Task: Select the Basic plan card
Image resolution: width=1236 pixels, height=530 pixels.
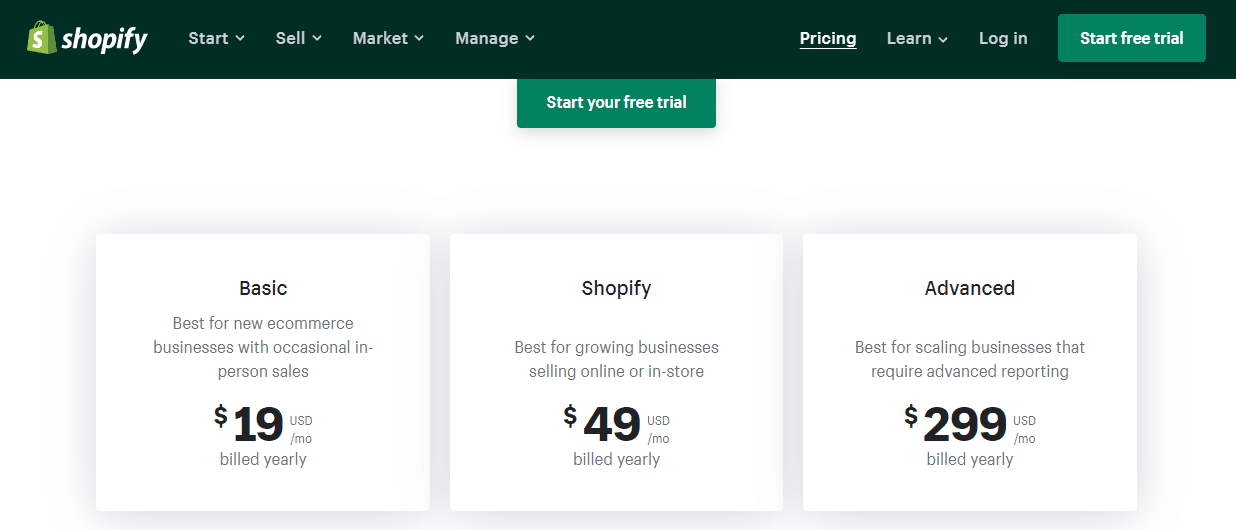Action: tap(263, 372)
